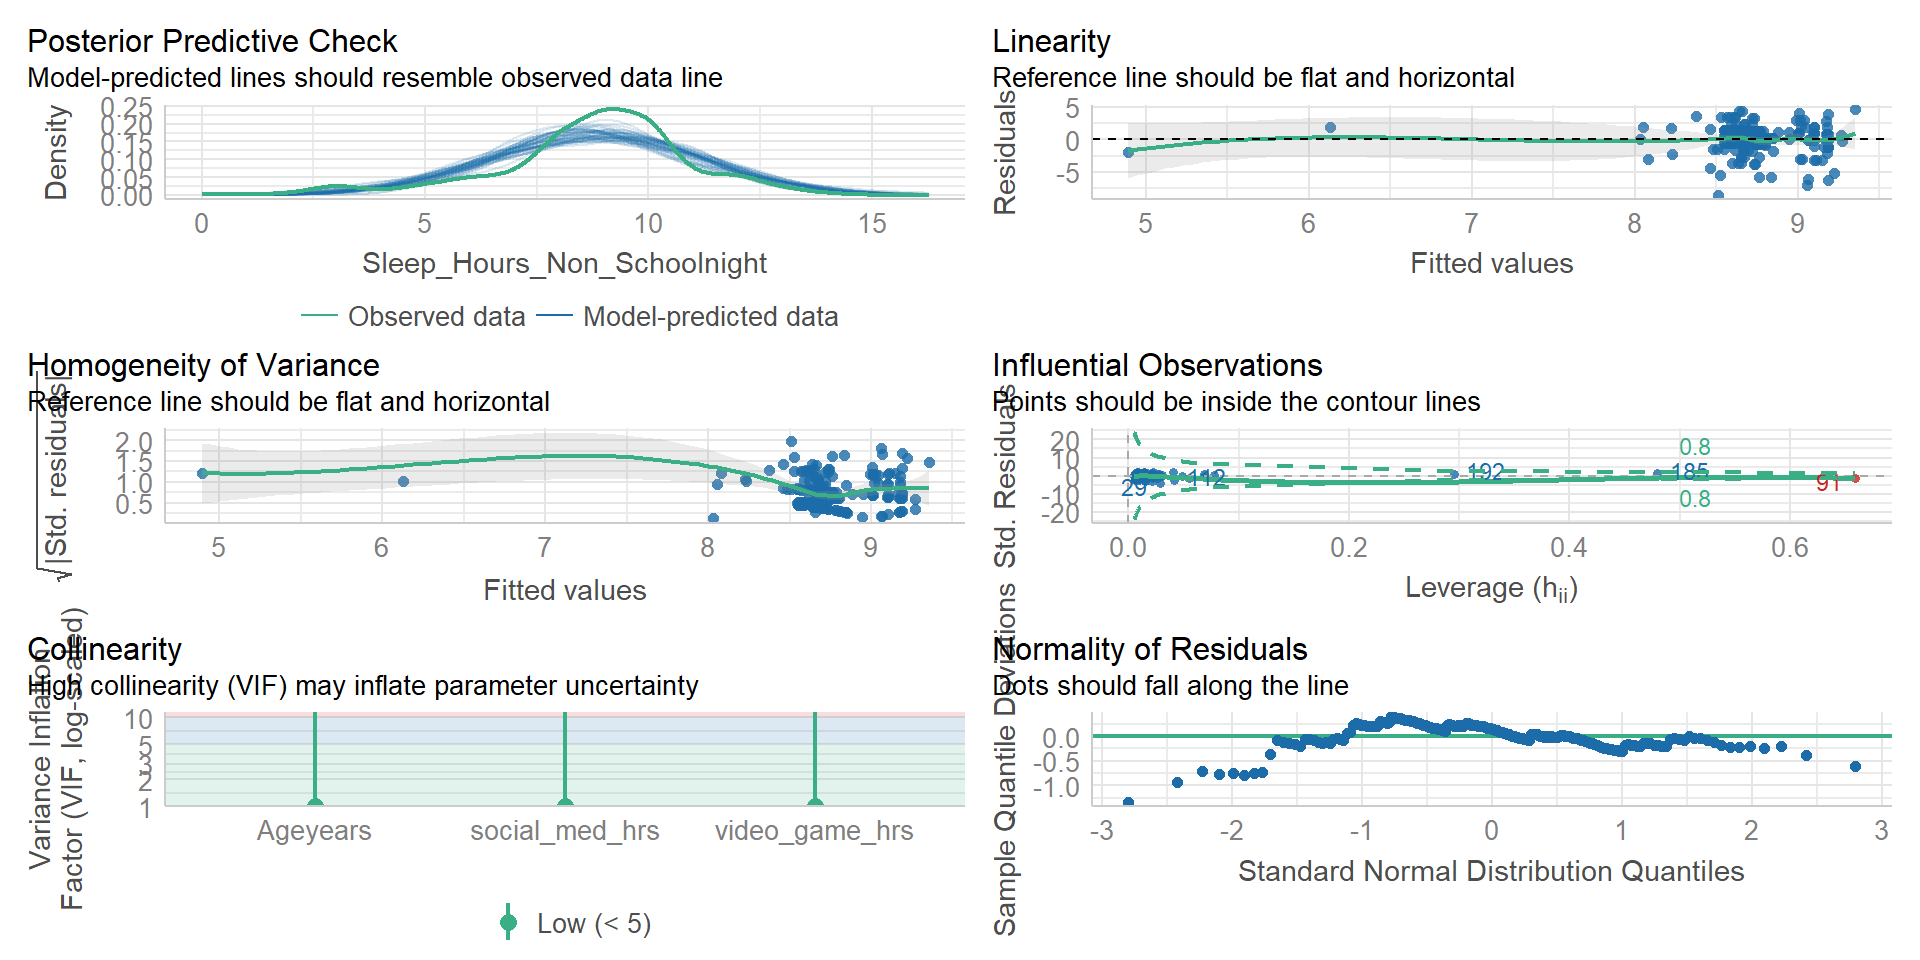Click the Leverage axis label
The height and width of the screenshot is (960, 1920).
click(x=1491, y=588)
